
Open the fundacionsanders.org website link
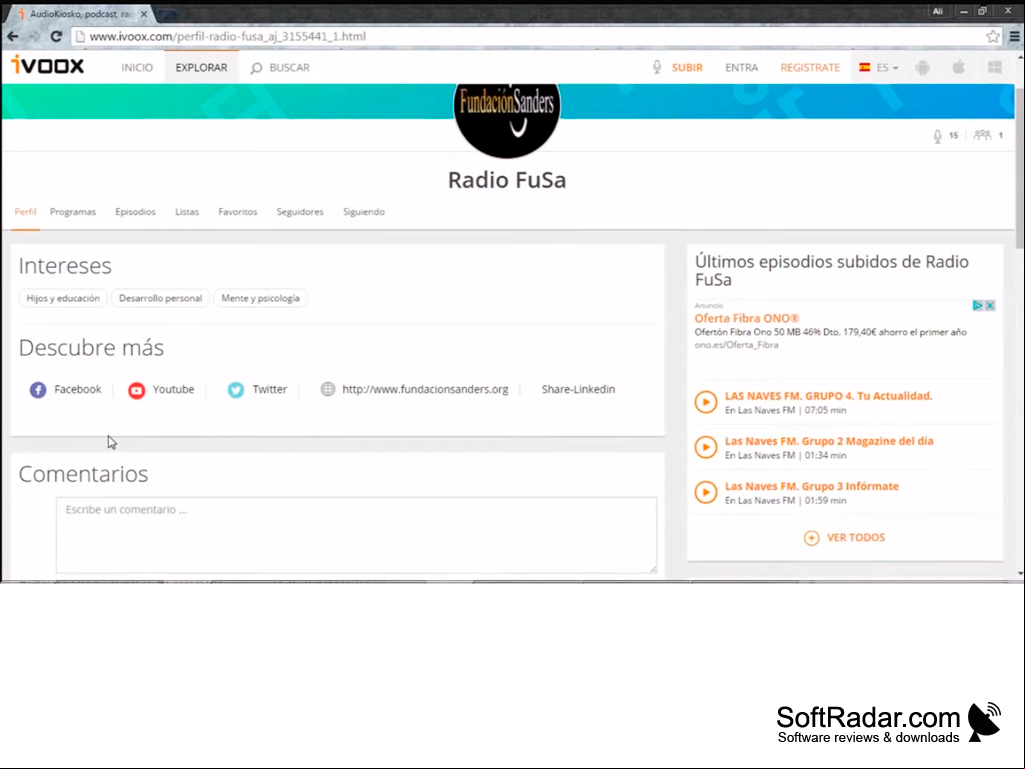tap(425, 389)
